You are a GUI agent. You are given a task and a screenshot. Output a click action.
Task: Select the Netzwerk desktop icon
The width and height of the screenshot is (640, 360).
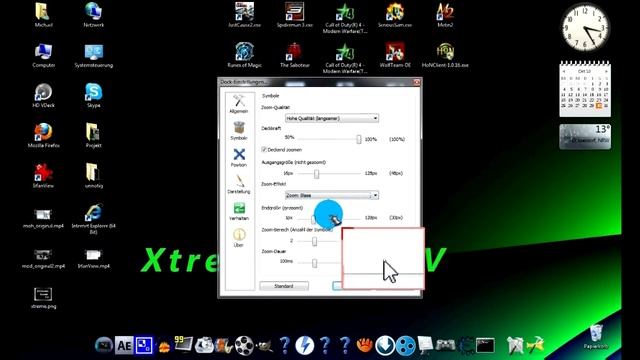(x=93, y=15)
